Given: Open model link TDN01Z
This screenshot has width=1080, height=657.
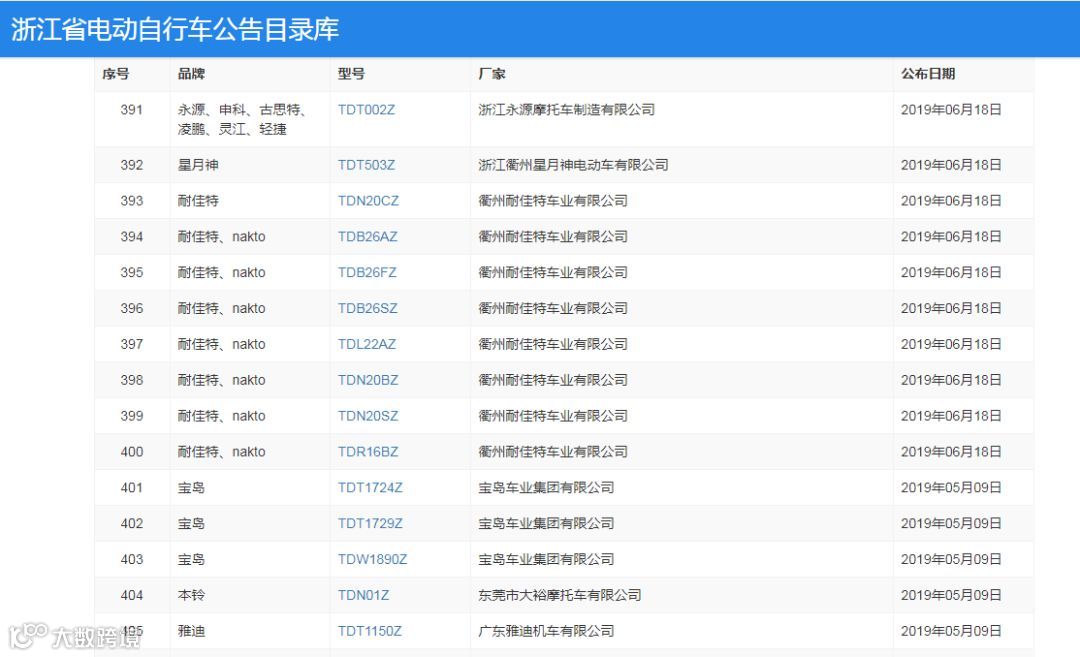Looking at the screenshot, I should (x=363, y=594).
